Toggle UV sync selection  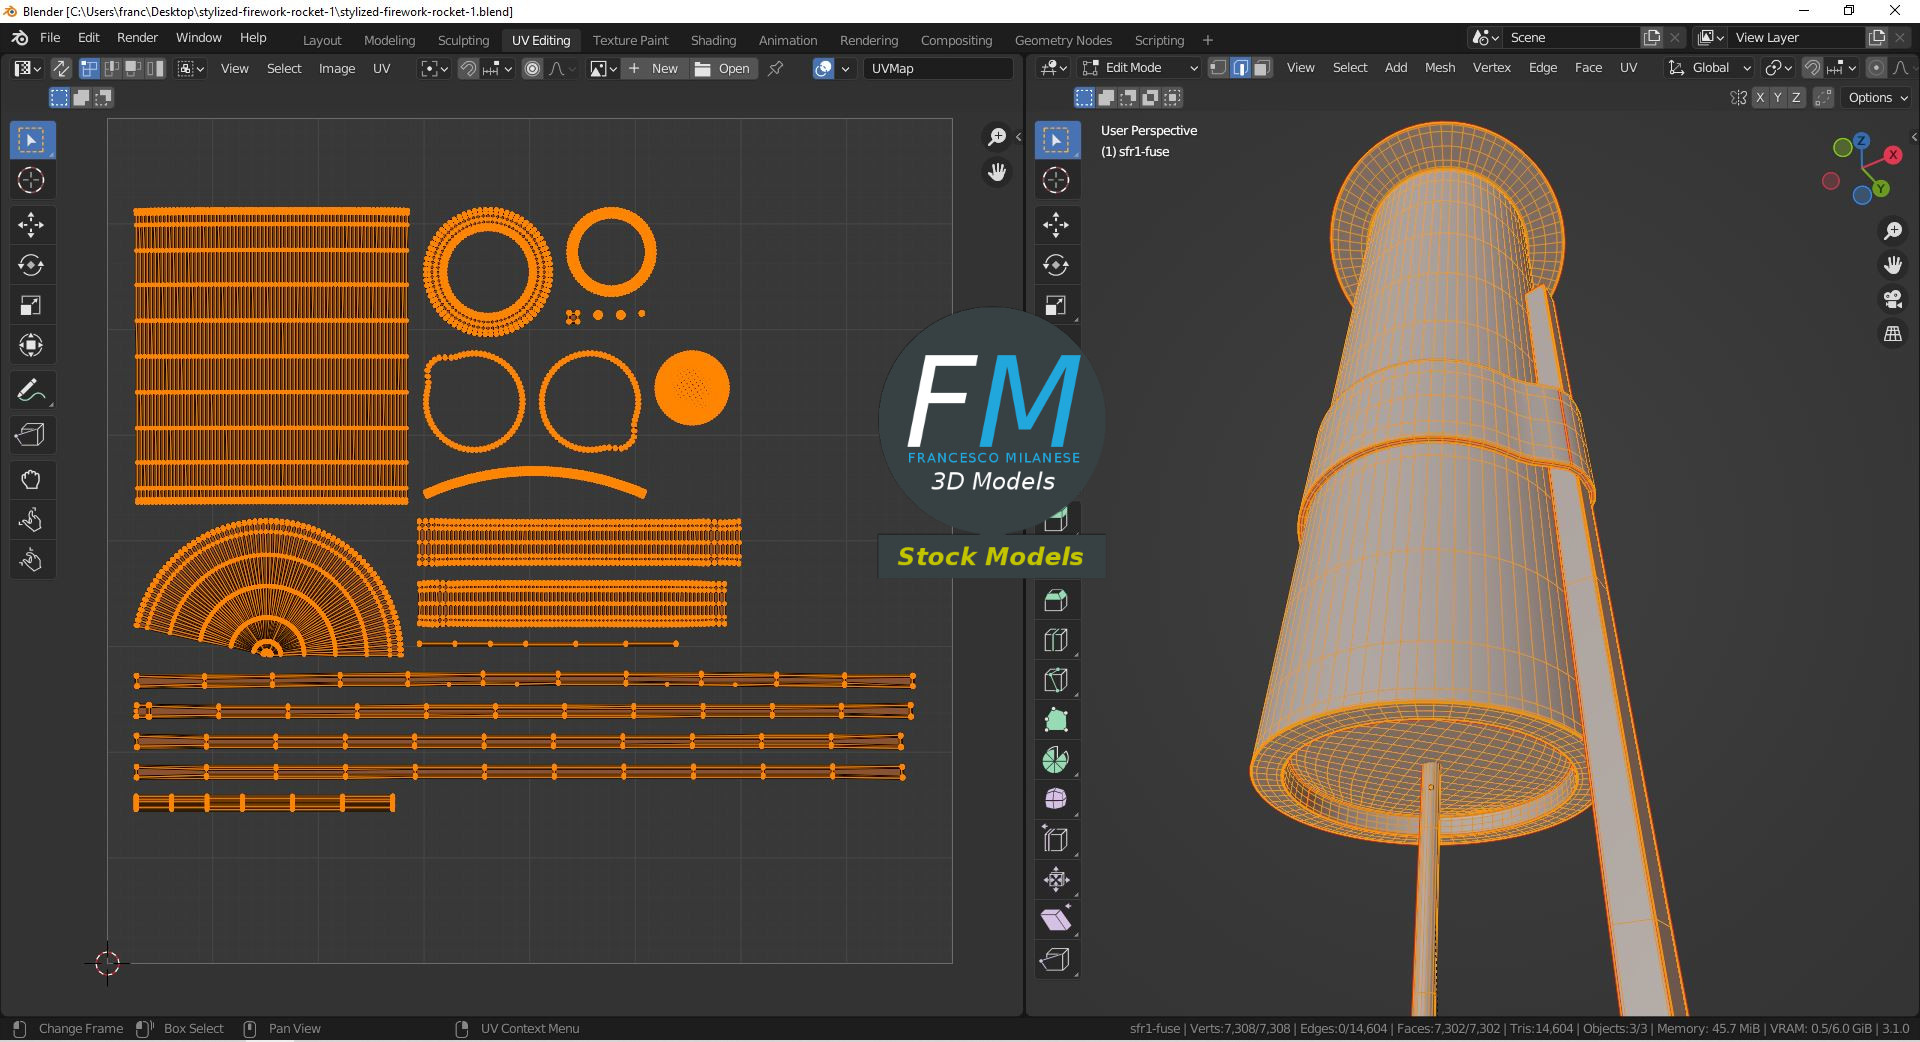coord(61,68)
